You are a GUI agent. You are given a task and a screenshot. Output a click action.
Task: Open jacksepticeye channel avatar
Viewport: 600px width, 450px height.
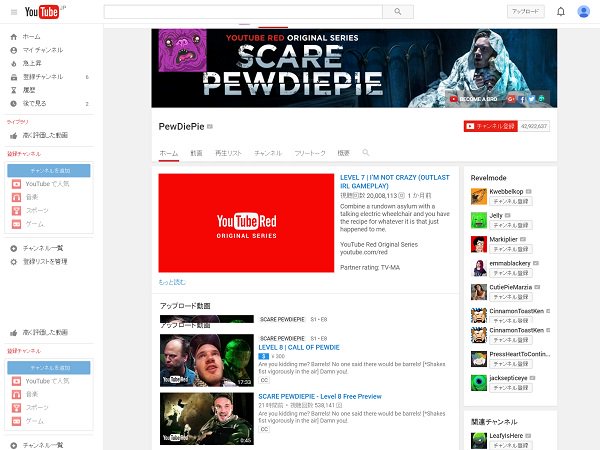tap(479, 383)
